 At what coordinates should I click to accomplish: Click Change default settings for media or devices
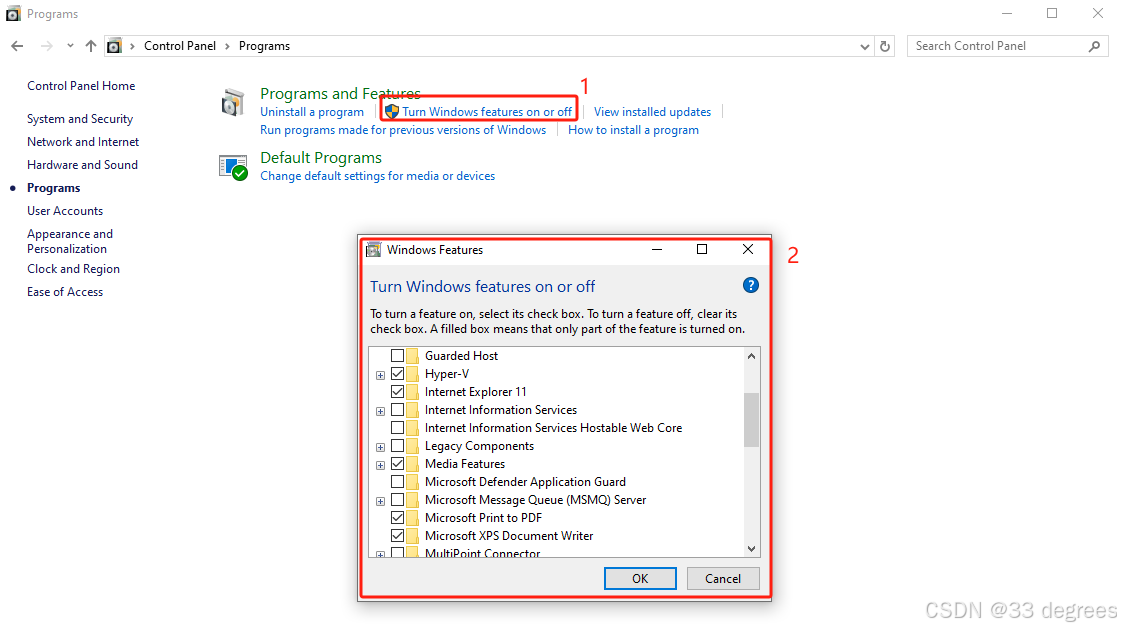coord(377,176)
